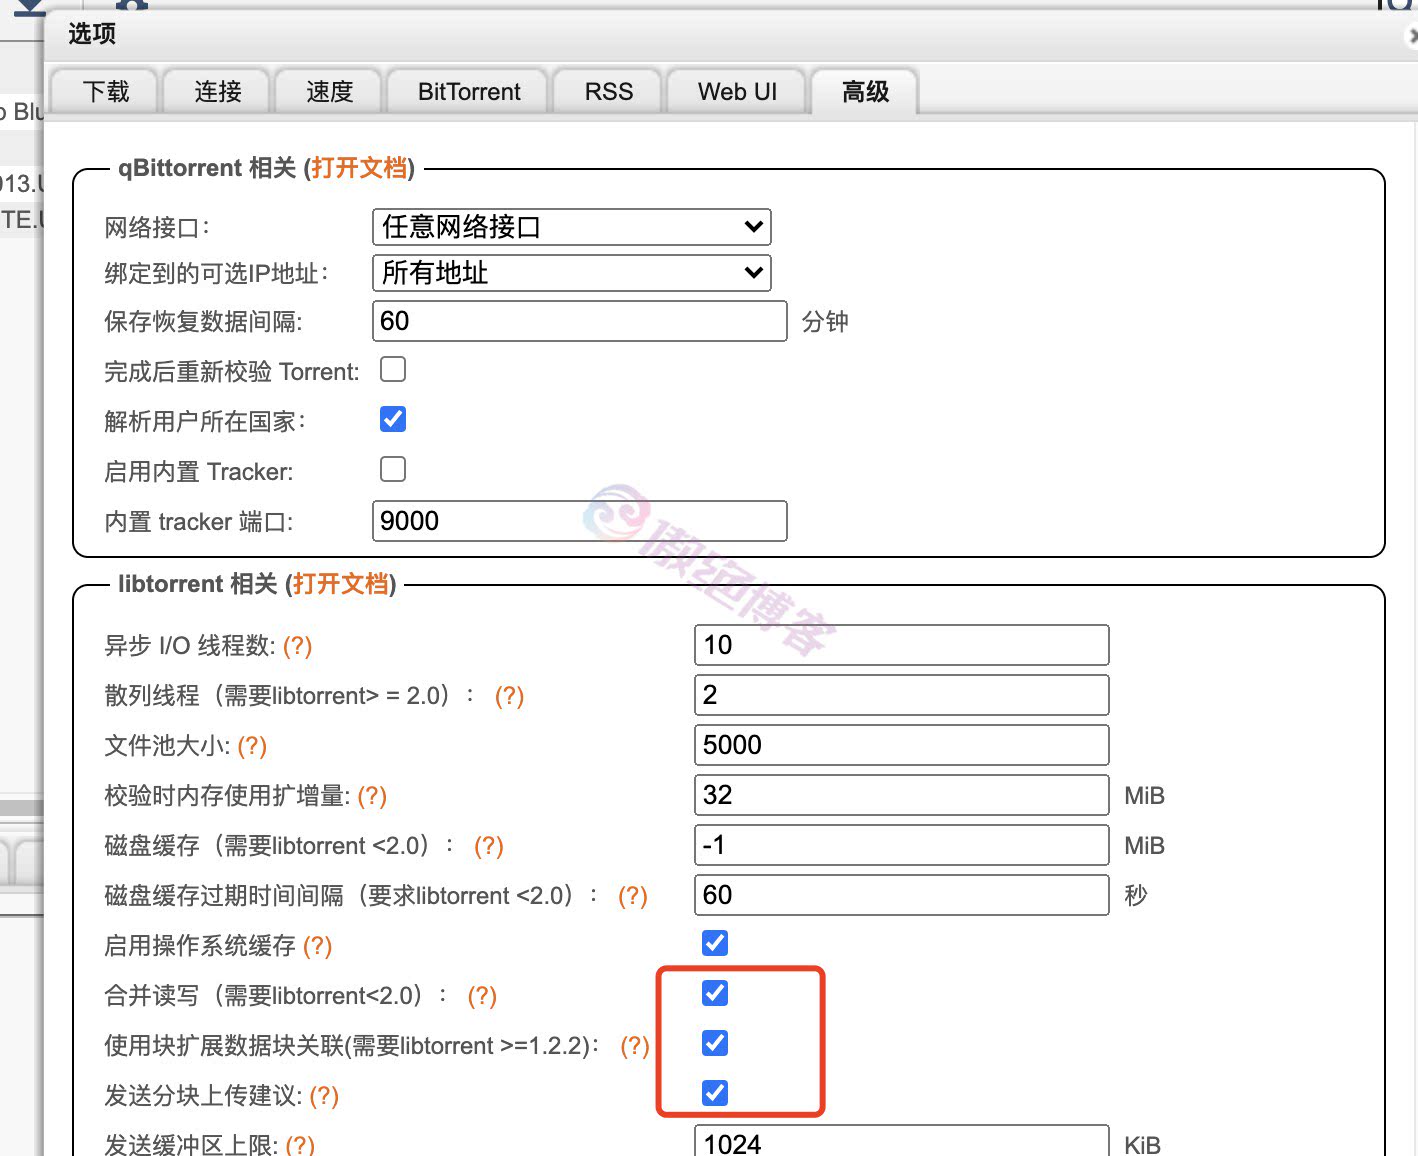Open libtorrent 相关 打开文档 link
This screenshot has width=1418, height=1156.
tap(341, 584)
